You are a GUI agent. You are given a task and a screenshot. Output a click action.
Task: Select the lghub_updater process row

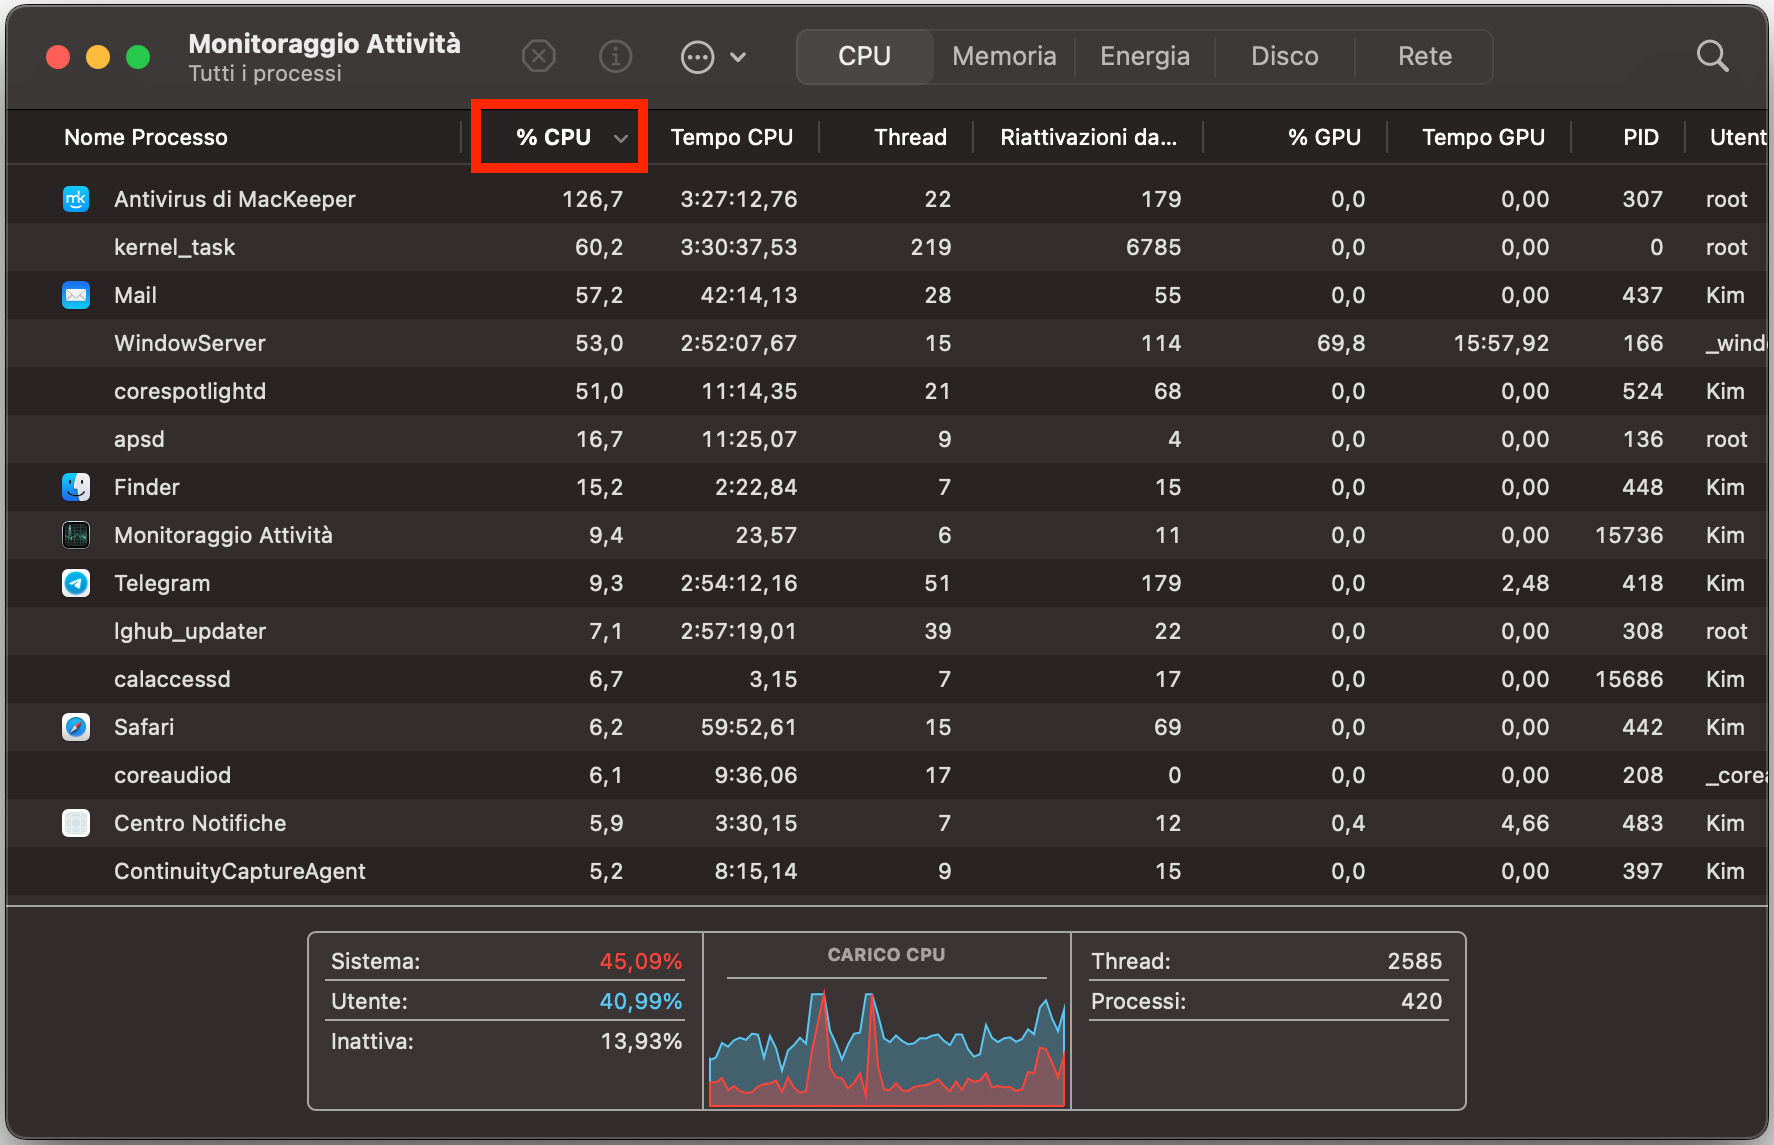[887, 631]
